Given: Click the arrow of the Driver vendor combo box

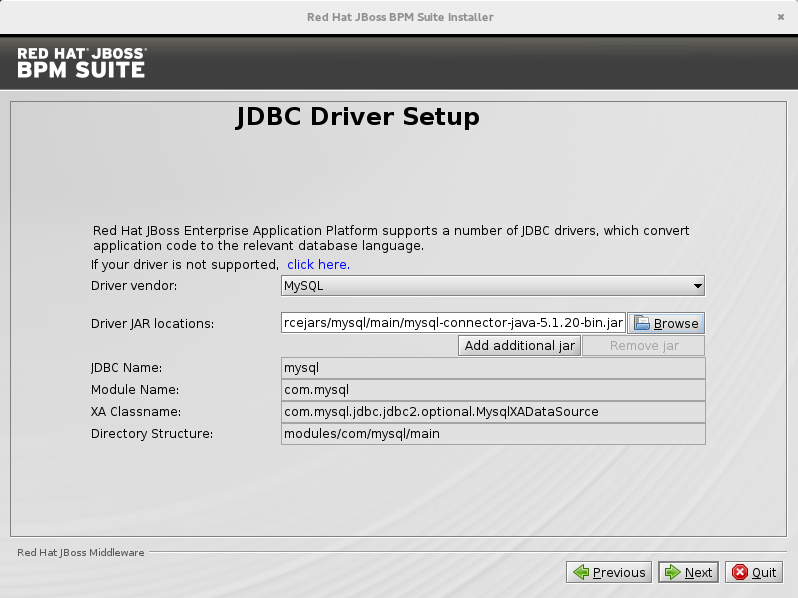Looking at the screenshot, I should click(x=697, y=286).
